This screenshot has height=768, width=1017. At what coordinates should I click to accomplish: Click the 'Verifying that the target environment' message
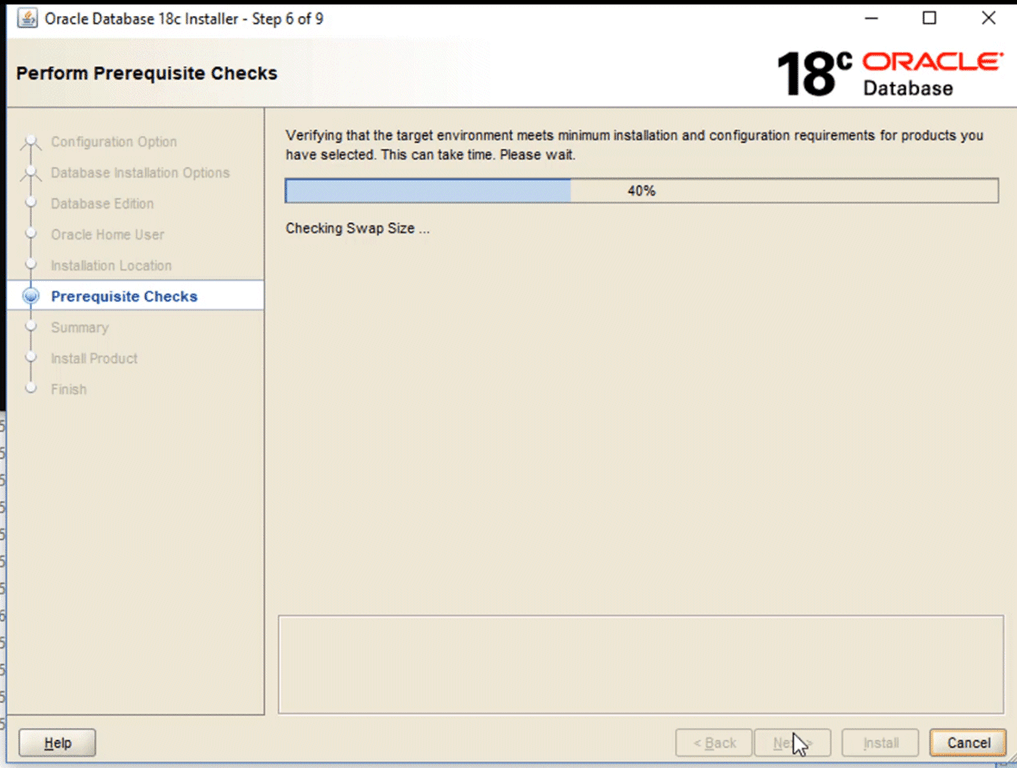click(x=634, y=145)
